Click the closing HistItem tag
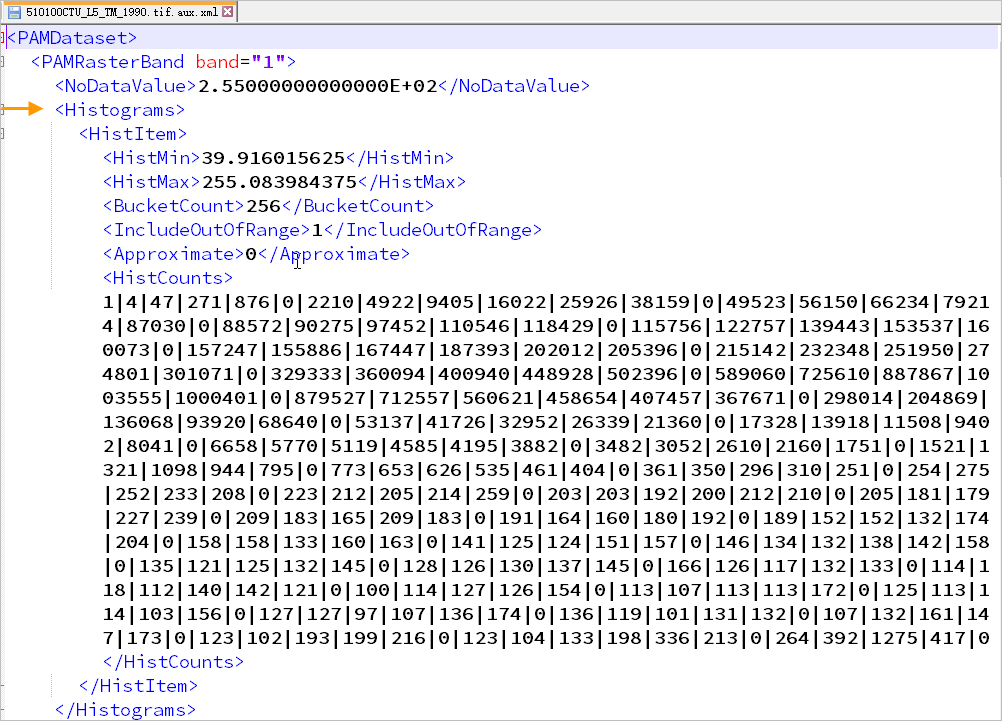This screenshot has height=721, width=1002. click(138, 686)
